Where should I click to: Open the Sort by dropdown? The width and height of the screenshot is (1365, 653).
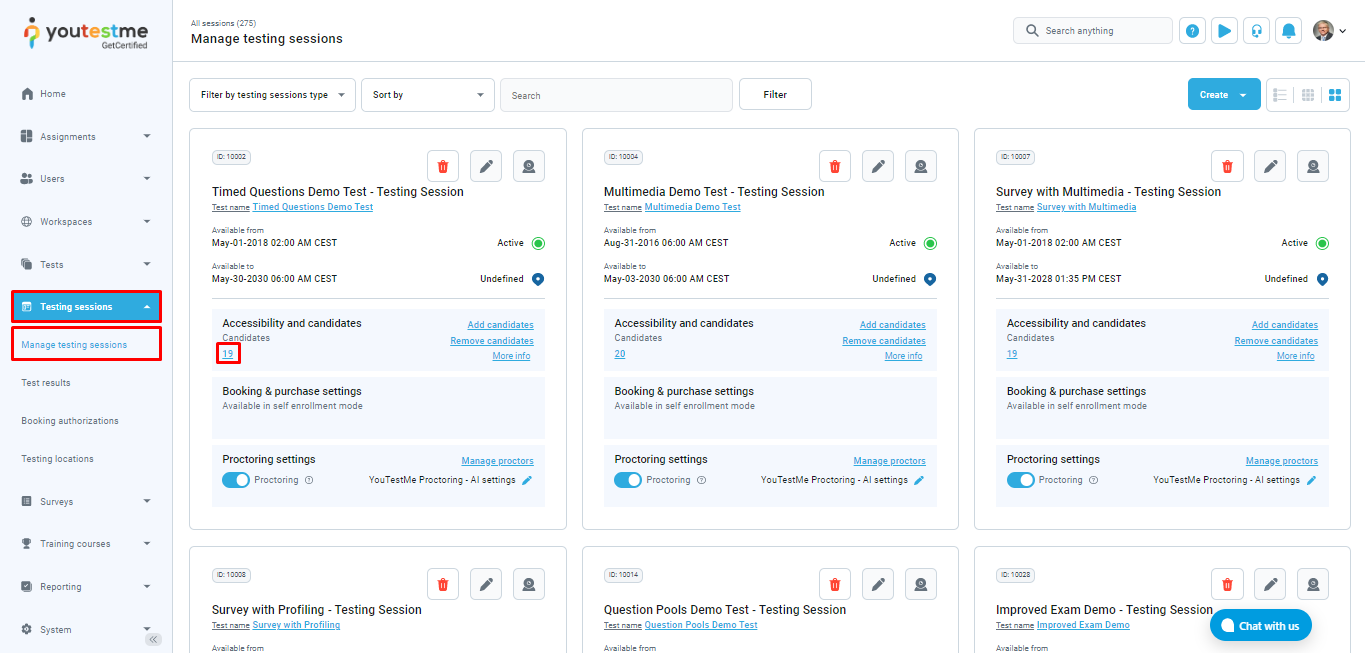pyautogui.click(x=427, y=95)
